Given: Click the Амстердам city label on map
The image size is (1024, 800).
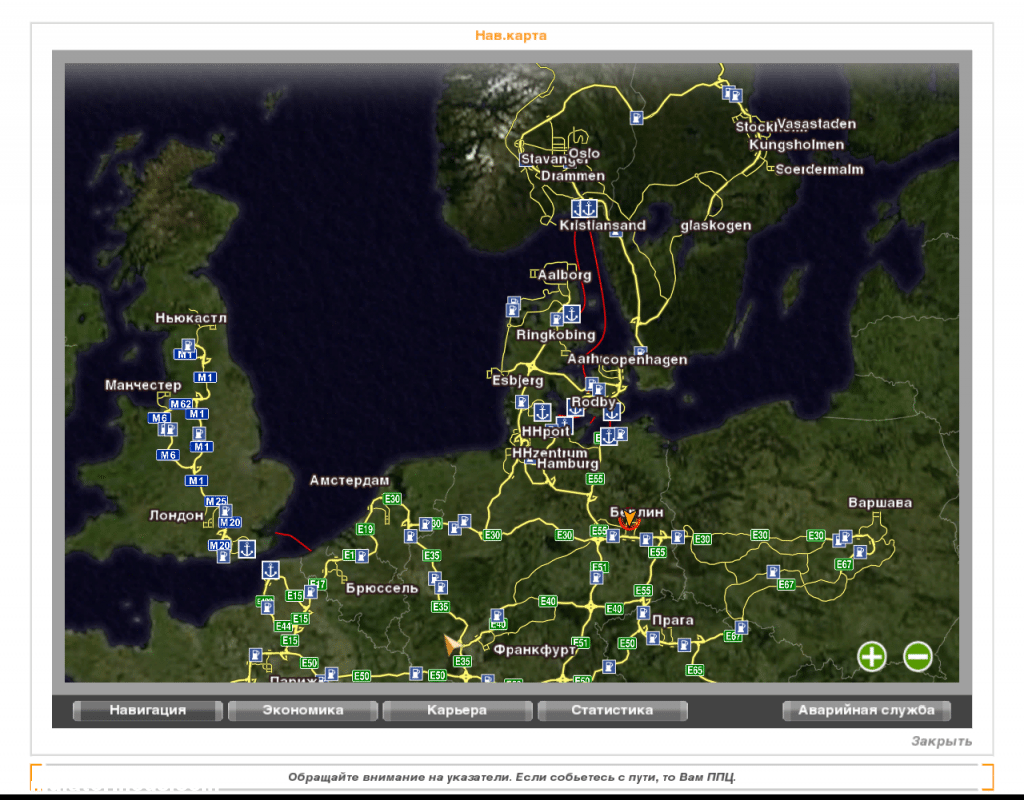Looking at the screenshot, I should pyautogui.click(x=349, y=480).
